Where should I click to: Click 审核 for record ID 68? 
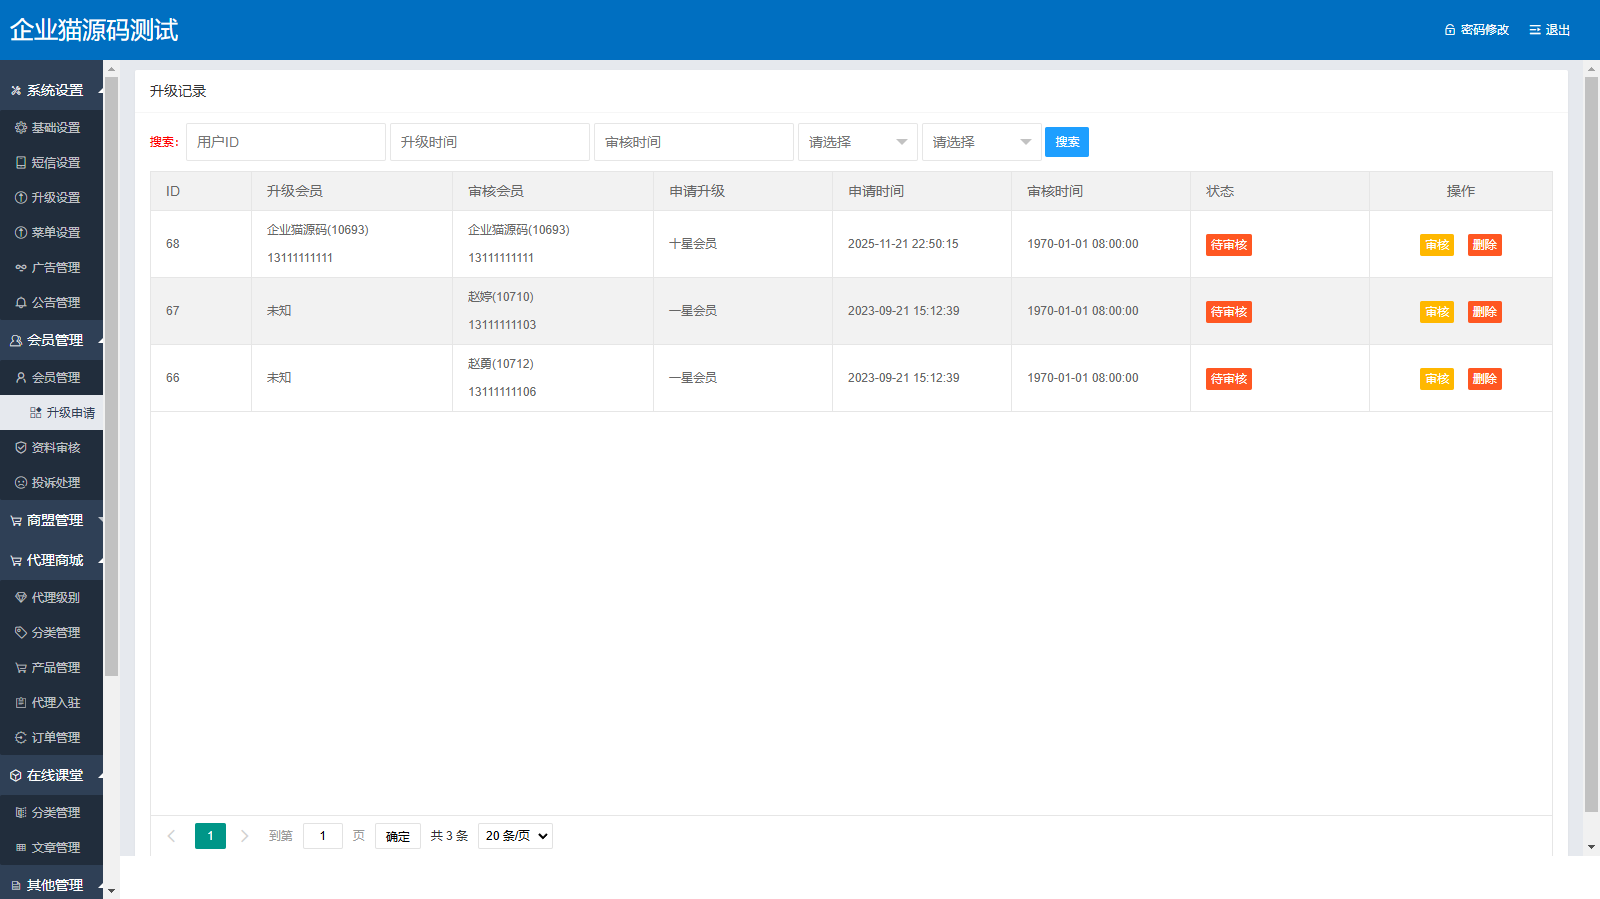1436,245
